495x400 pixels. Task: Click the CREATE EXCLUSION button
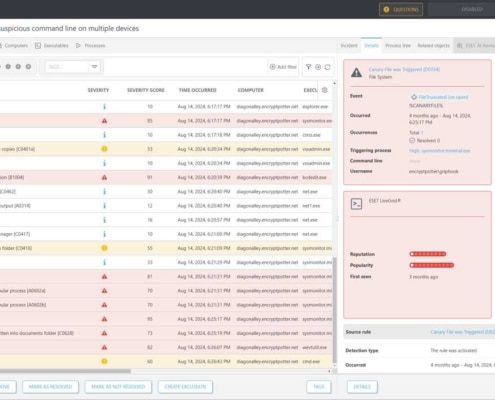[x=185, y=387]
